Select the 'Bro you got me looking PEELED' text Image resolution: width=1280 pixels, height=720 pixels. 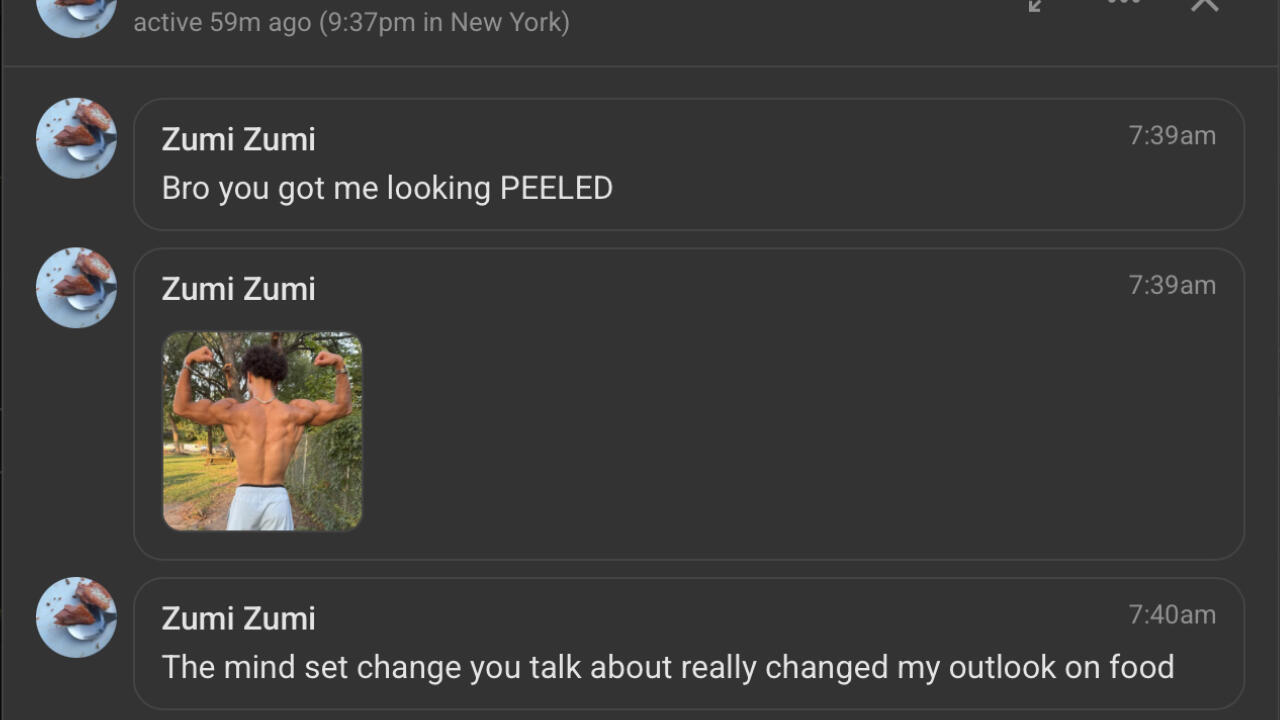pos(386,188)
